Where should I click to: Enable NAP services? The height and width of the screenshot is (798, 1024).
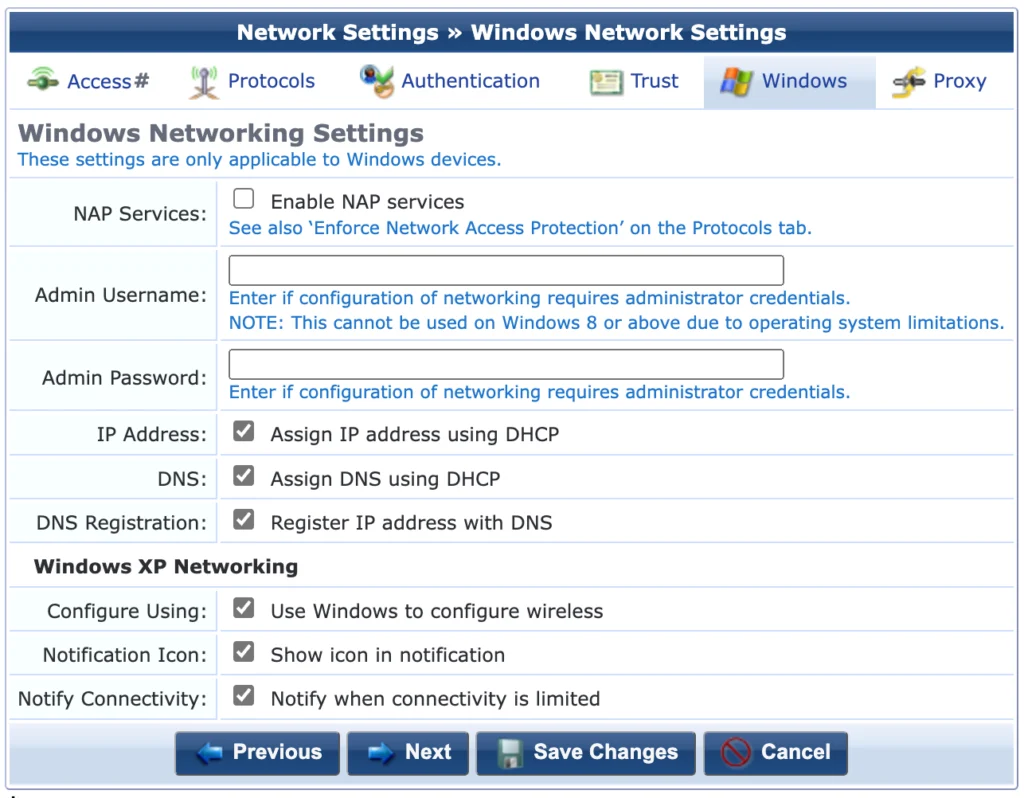click(x=243, y=198)
